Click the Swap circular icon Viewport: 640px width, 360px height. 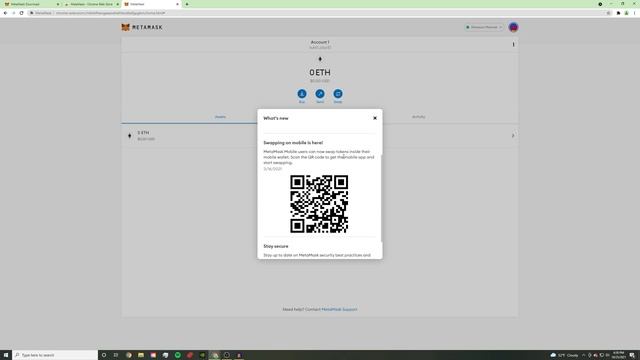click(x=338, y=94)
